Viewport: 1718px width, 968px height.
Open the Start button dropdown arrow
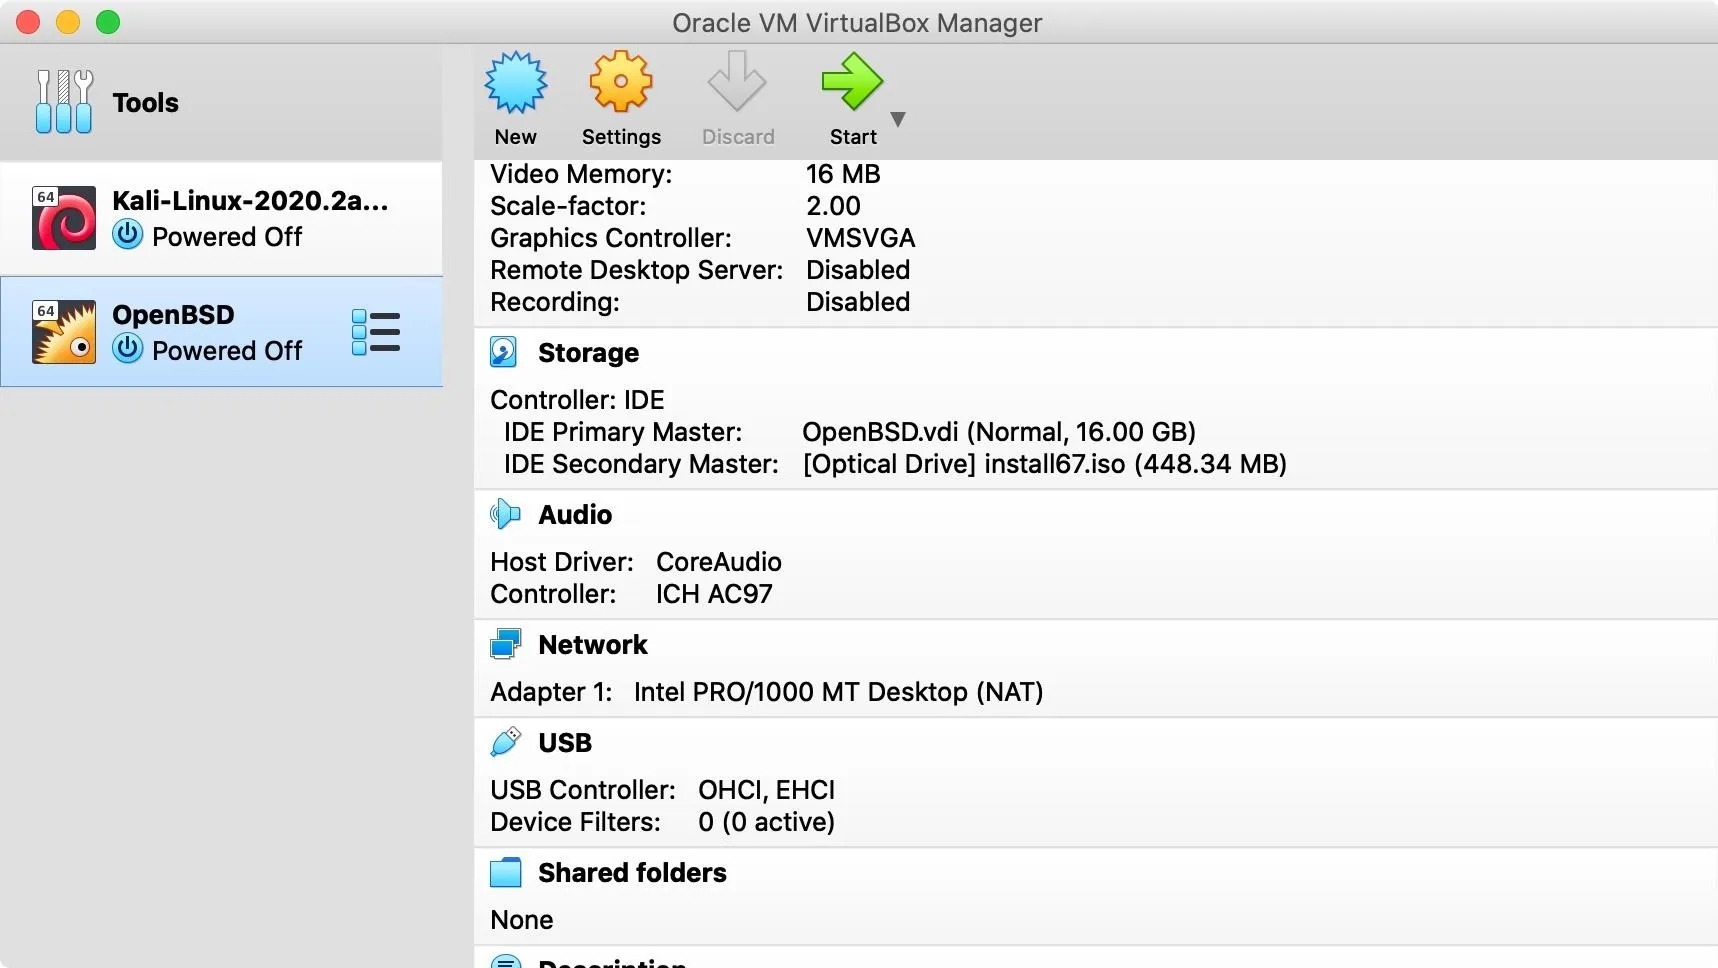click(898, 119)
